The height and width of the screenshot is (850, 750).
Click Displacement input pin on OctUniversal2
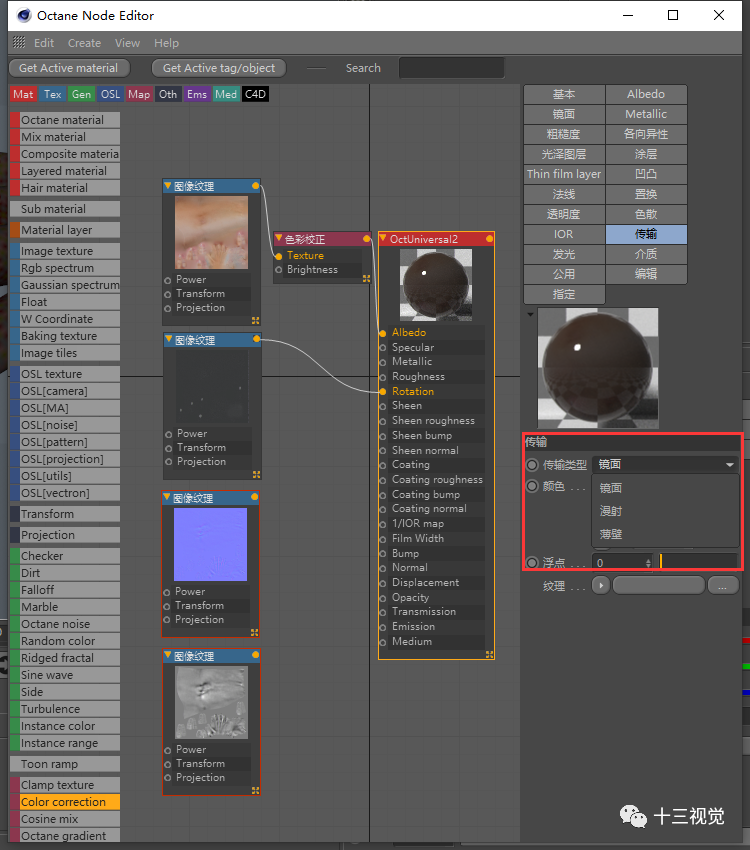click(x=383, y=583)
